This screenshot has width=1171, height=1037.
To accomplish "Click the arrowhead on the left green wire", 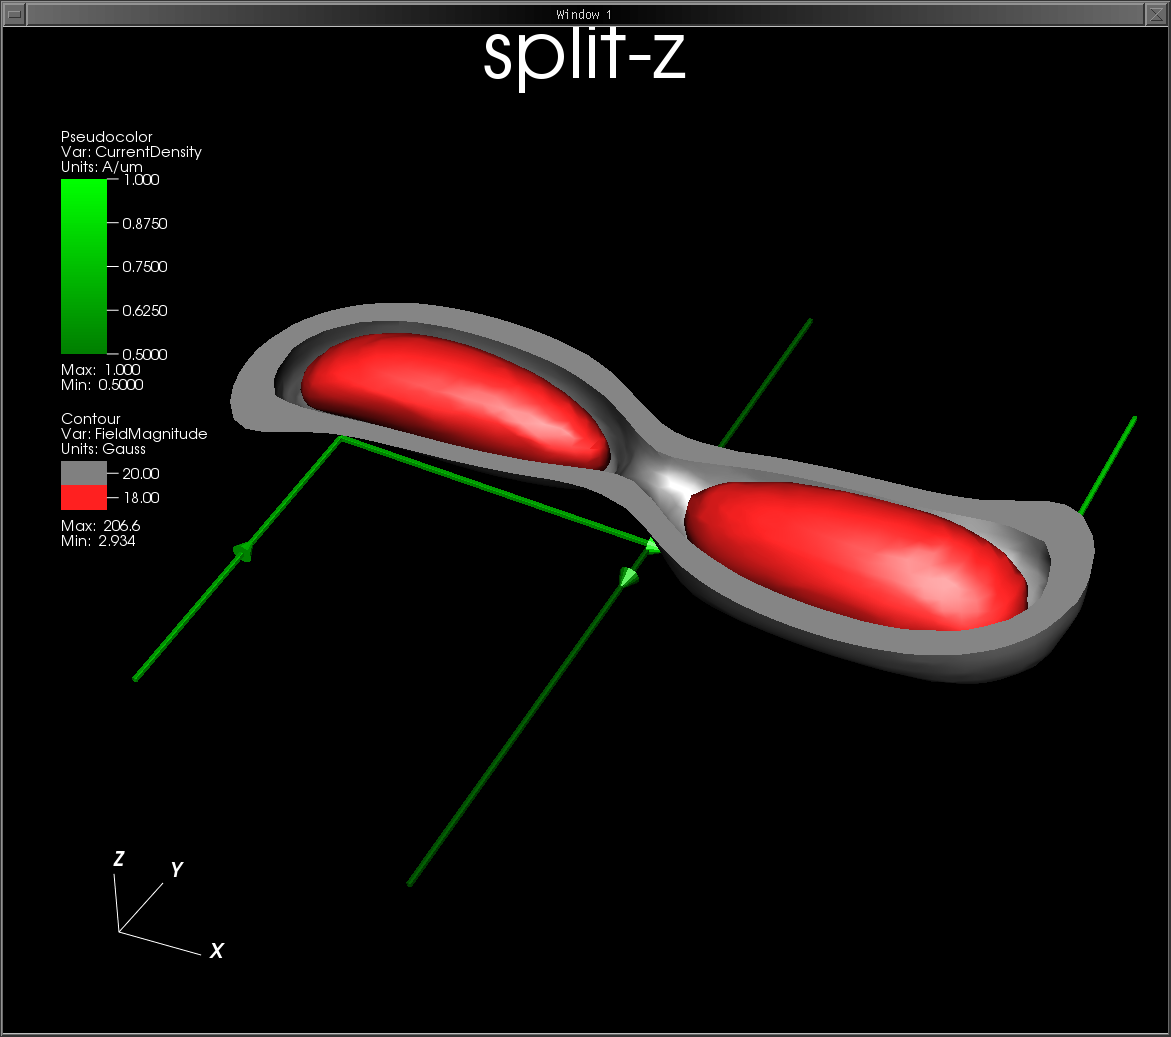I will (242, 550).
